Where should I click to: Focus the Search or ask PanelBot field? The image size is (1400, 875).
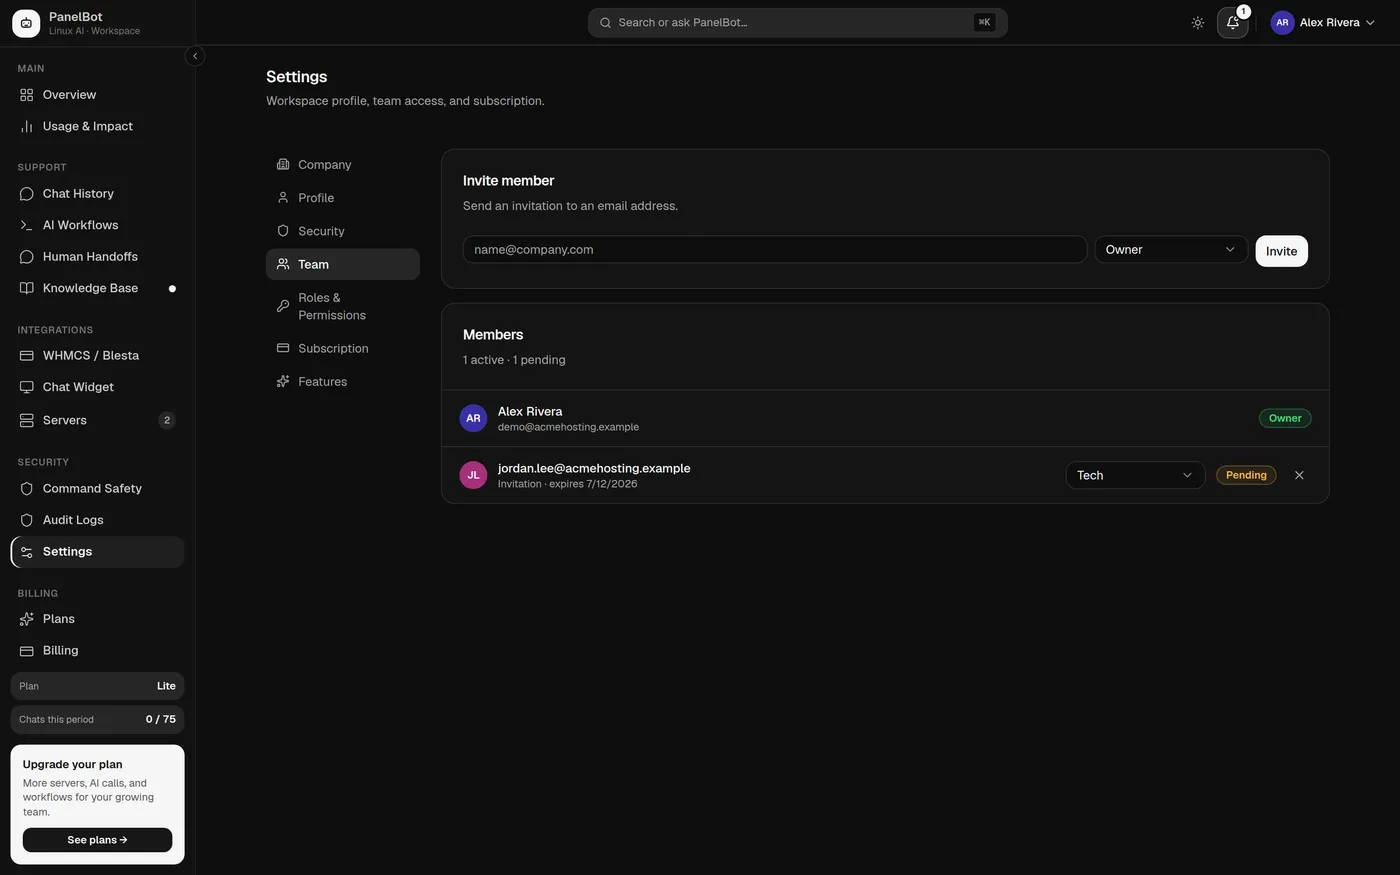click(797, 23)
